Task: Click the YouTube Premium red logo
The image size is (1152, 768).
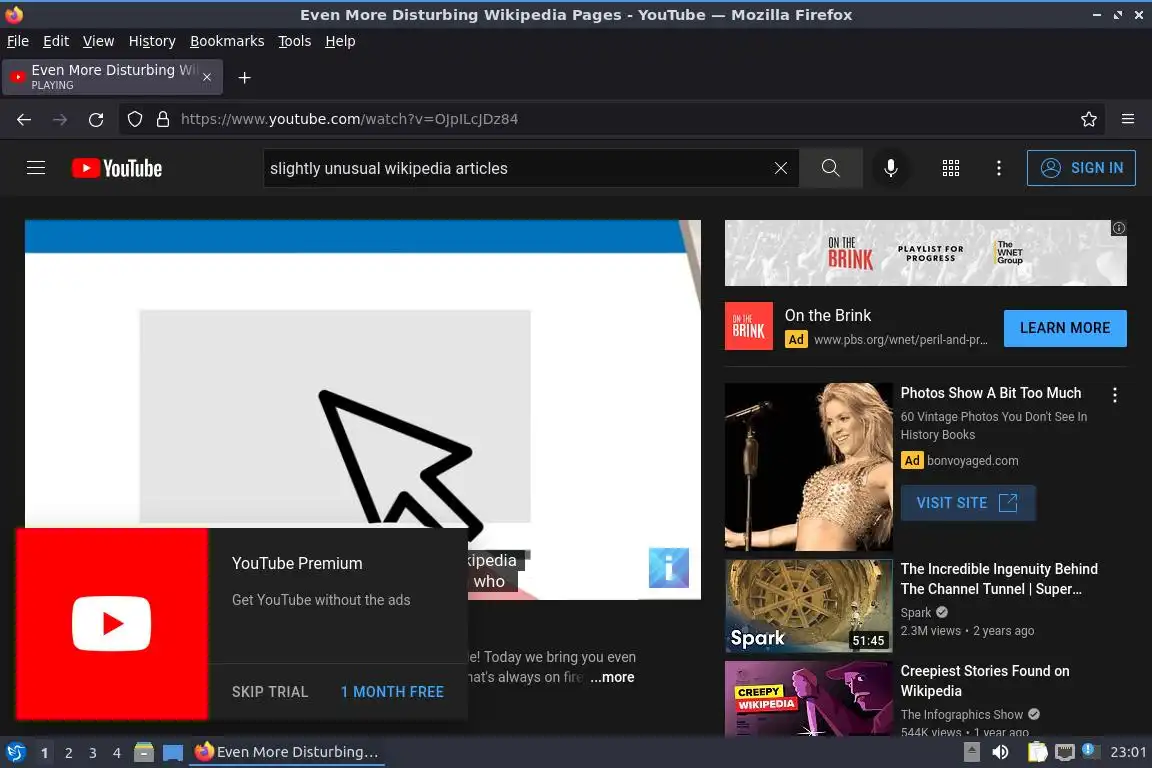Action: pyautogui.click(x=112, y=623)
